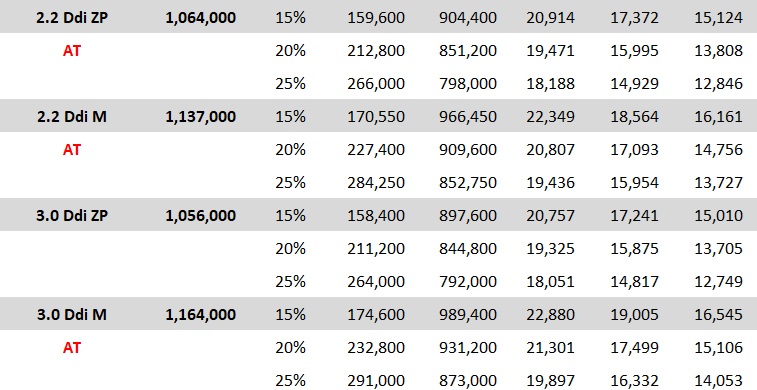The width and height of the screenshot is (757, 390).
Task: Click the 22,880 installment value
Action: pos(550,315)
